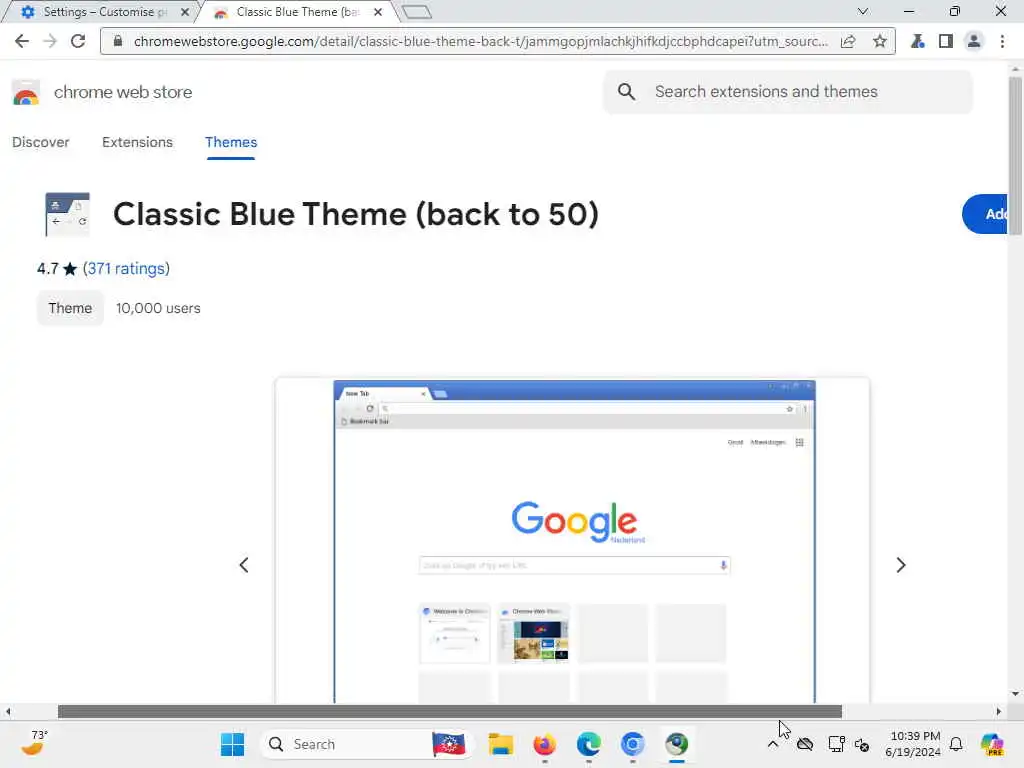
Task: Open the new tab button
Action: 417,12
